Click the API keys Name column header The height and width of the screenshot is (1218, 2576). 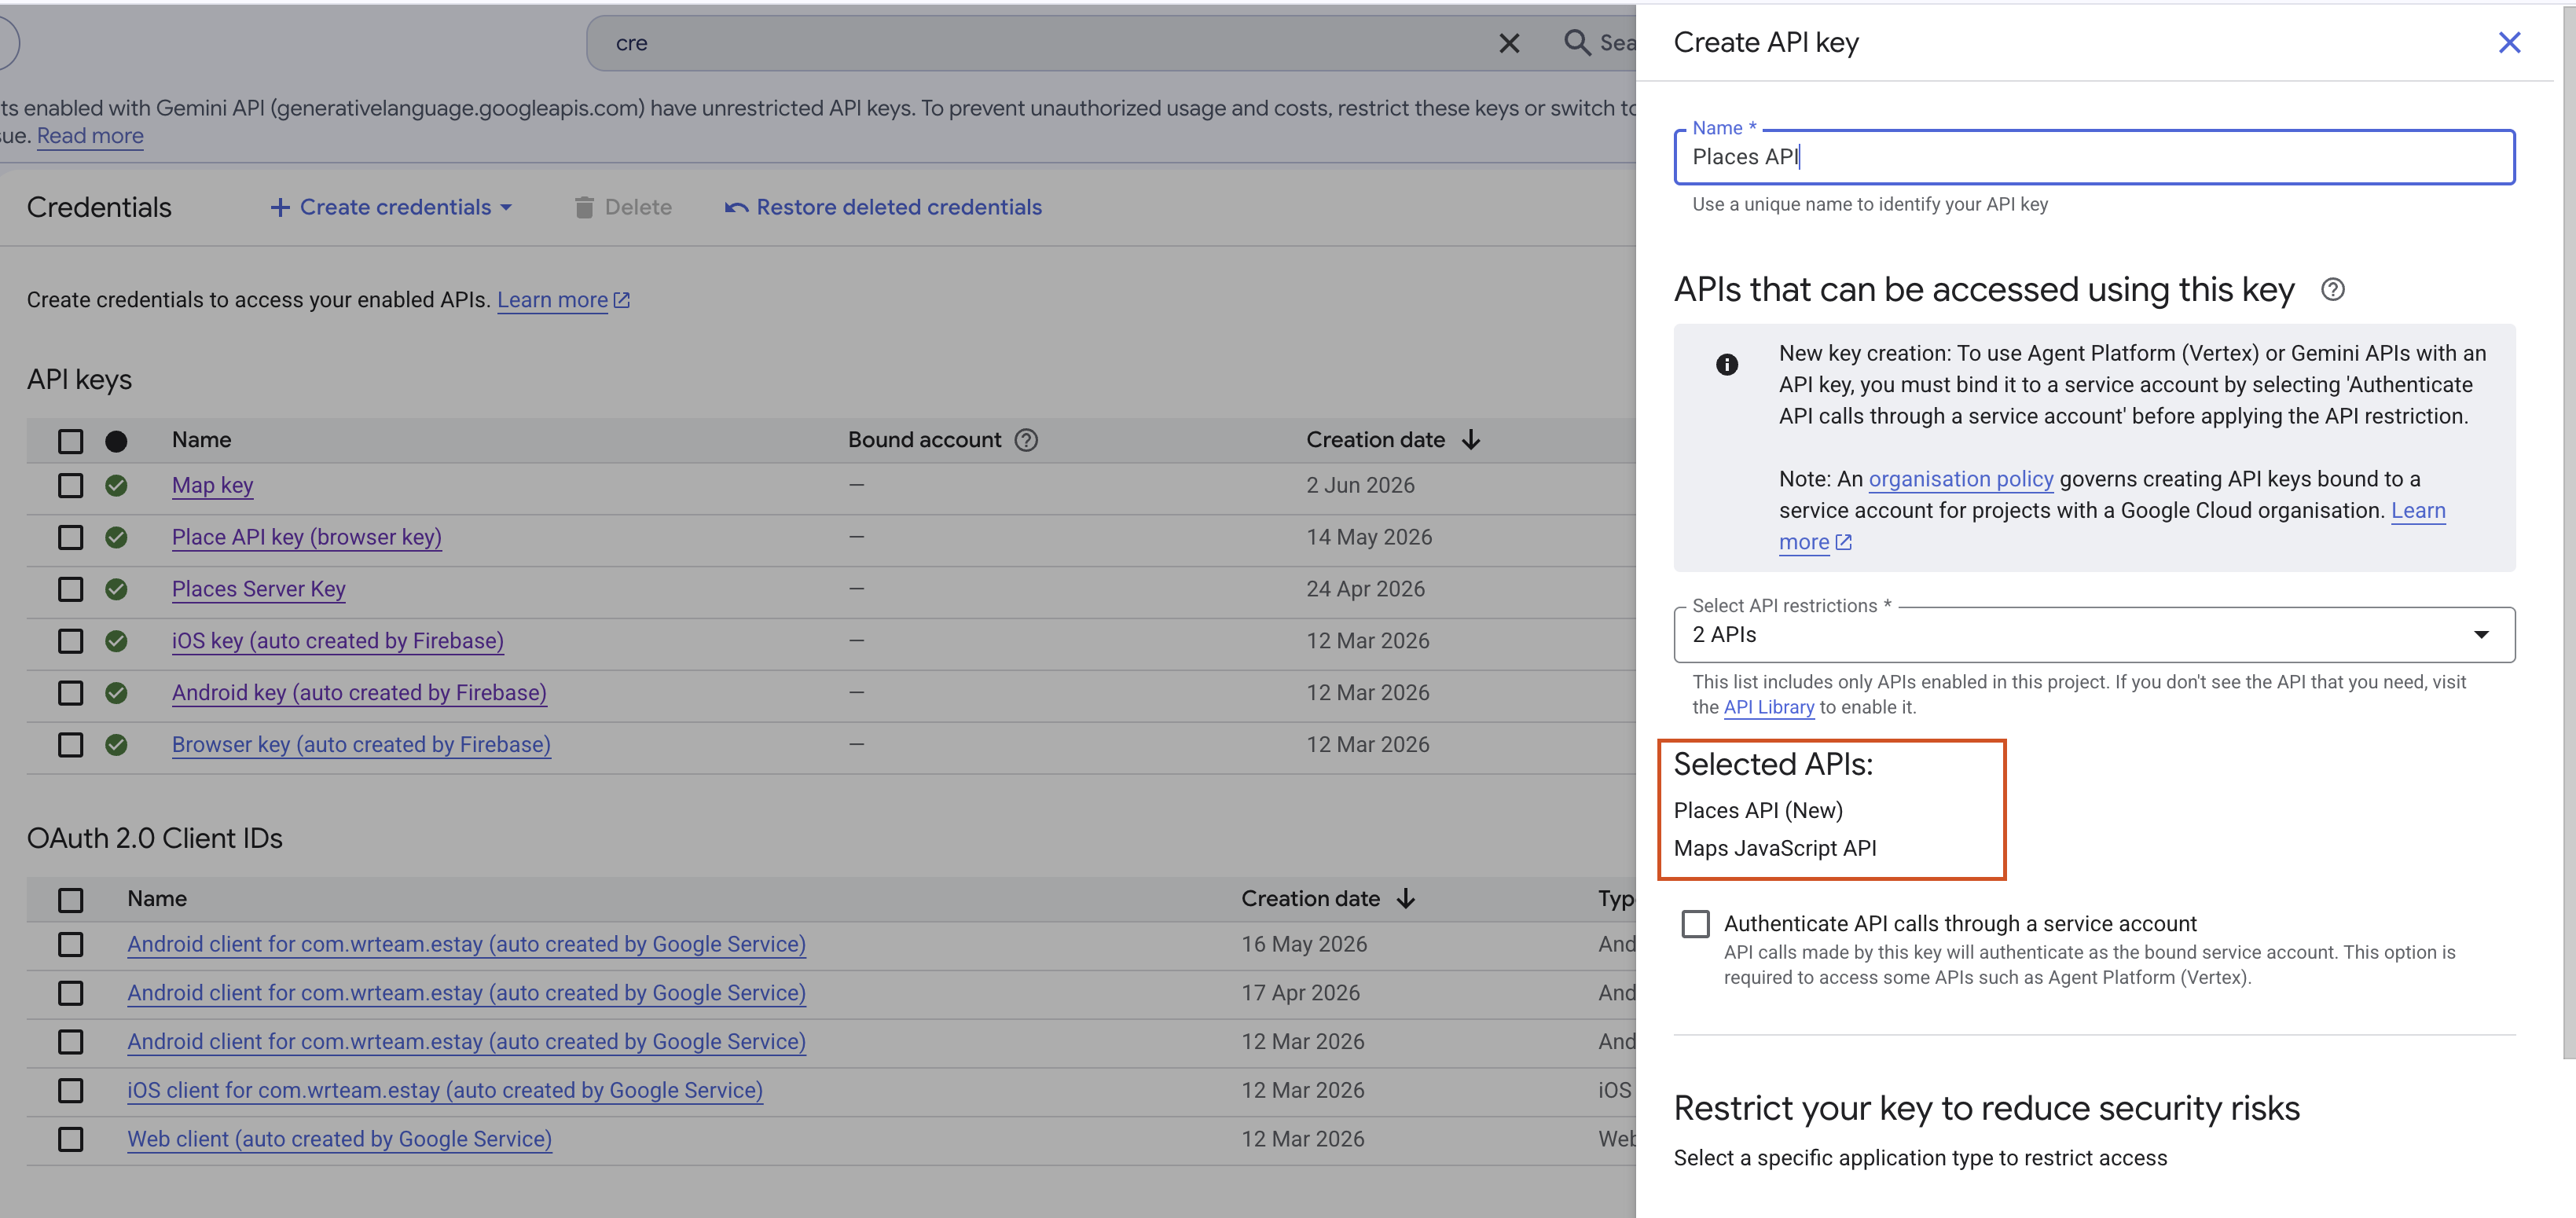201,440
